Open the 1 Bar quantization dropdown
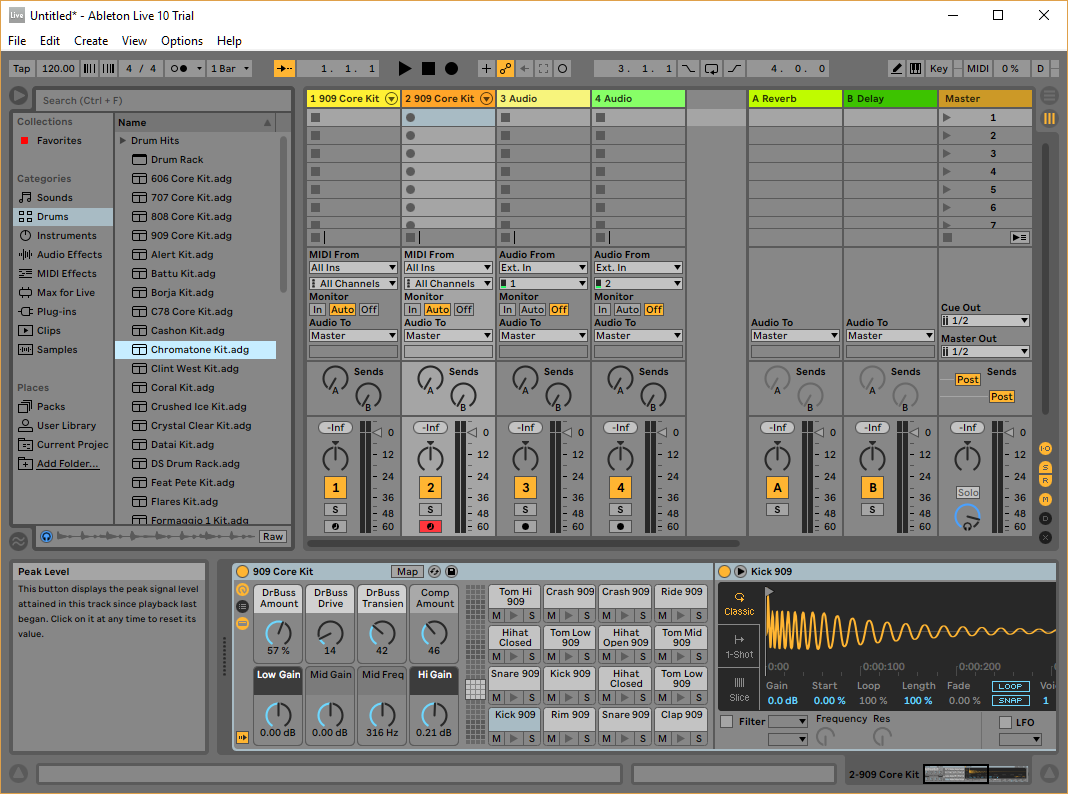1068x794 pixels. tap(230, 69)
